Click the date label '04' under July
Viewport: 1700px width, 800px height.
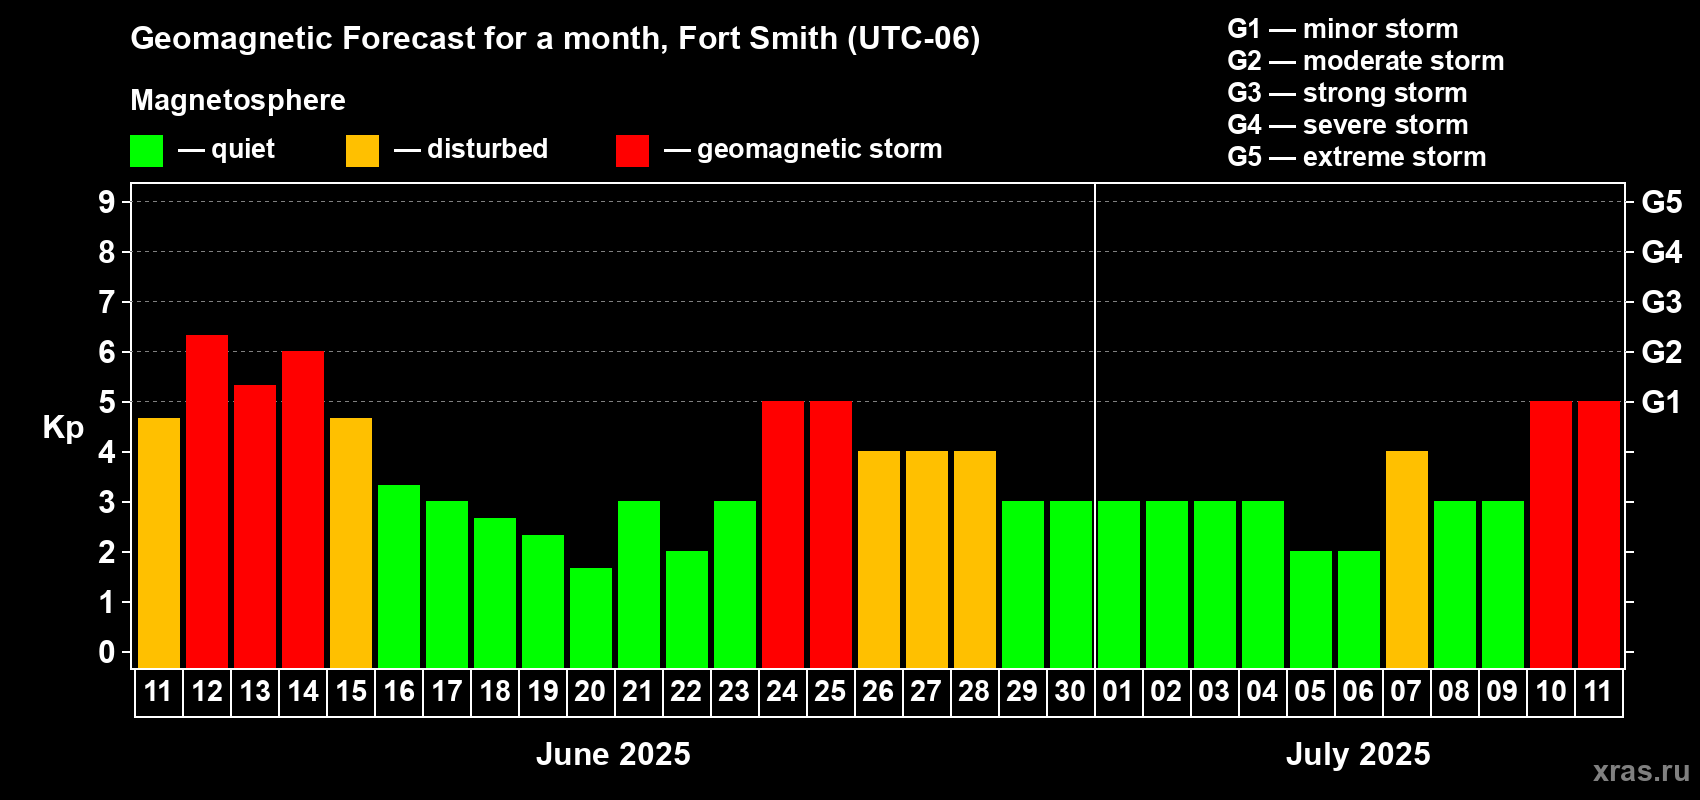pyautogui.click(x=1263, y=691)
